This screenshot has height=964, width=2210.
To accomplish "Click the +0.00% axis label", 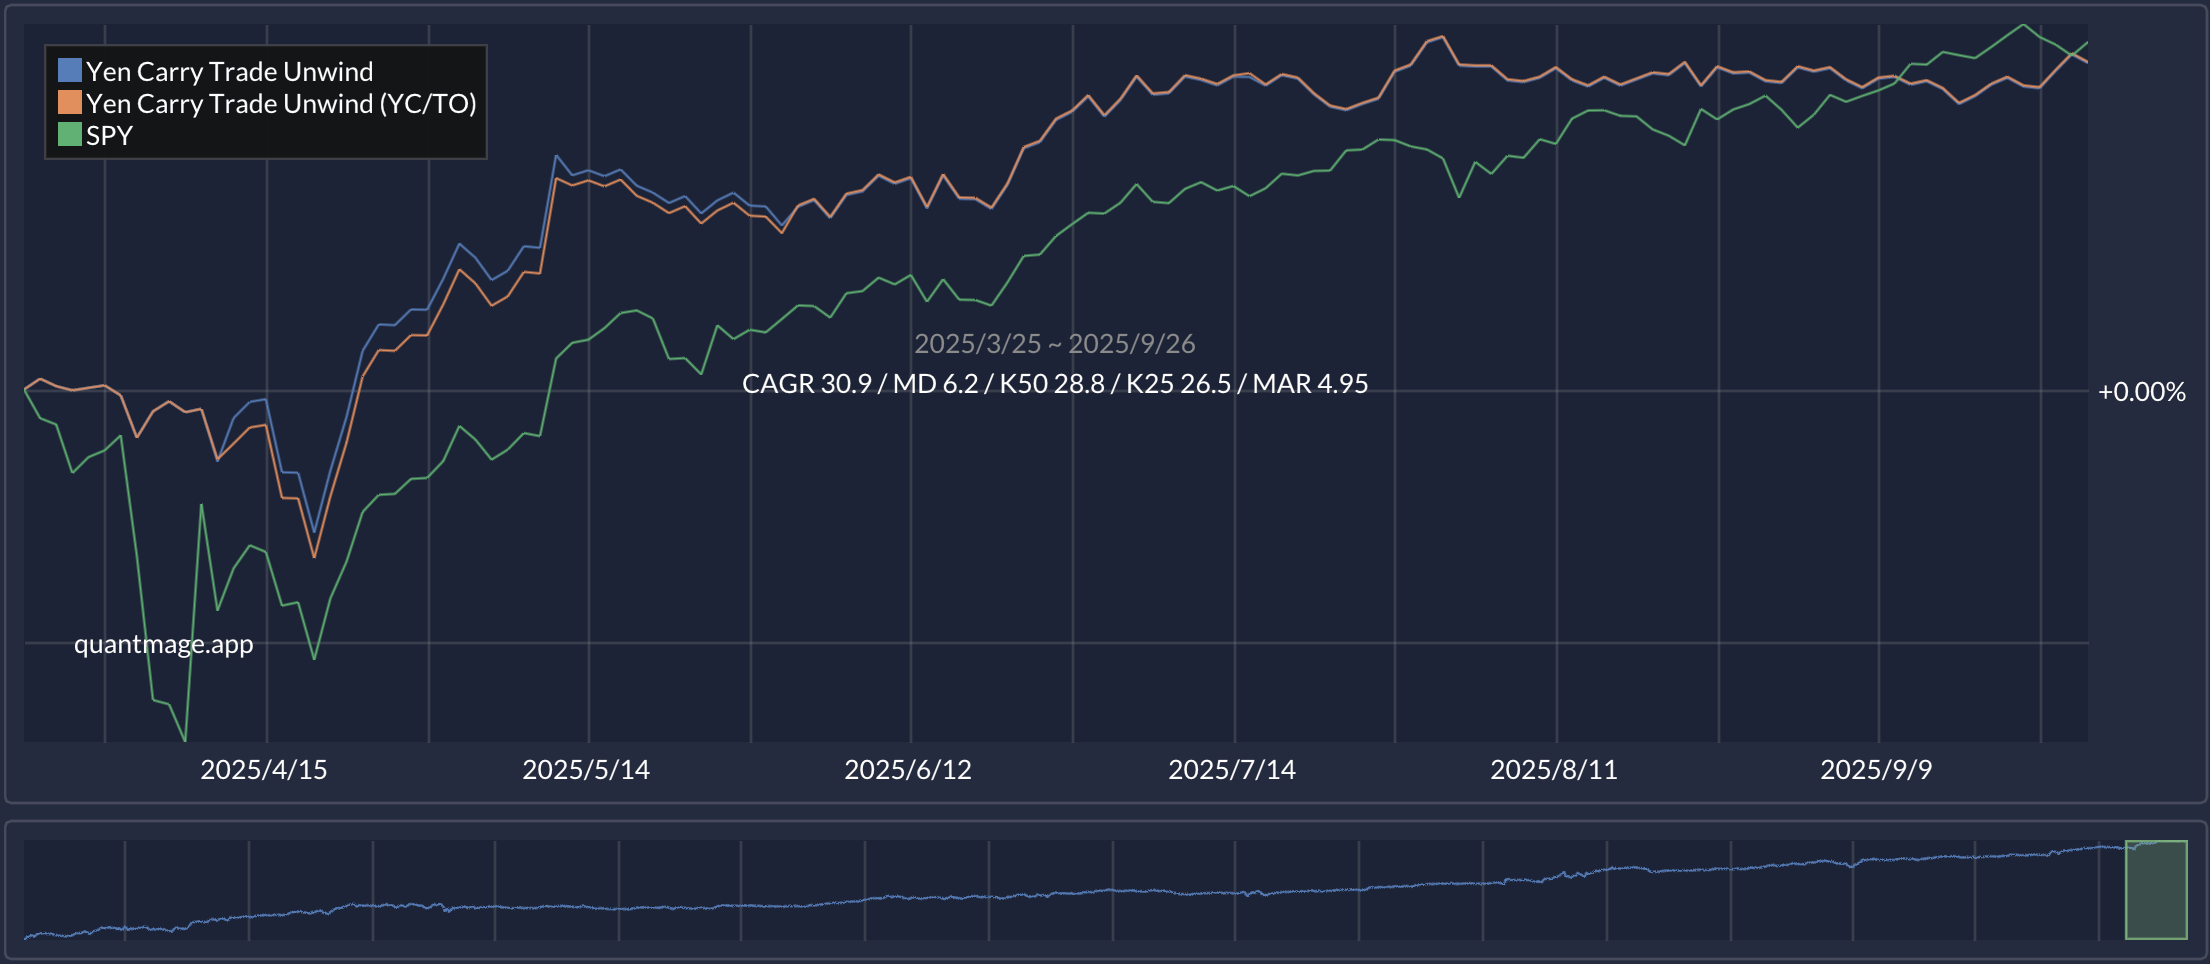I will pyautogui.click(x=2141, y=391).
